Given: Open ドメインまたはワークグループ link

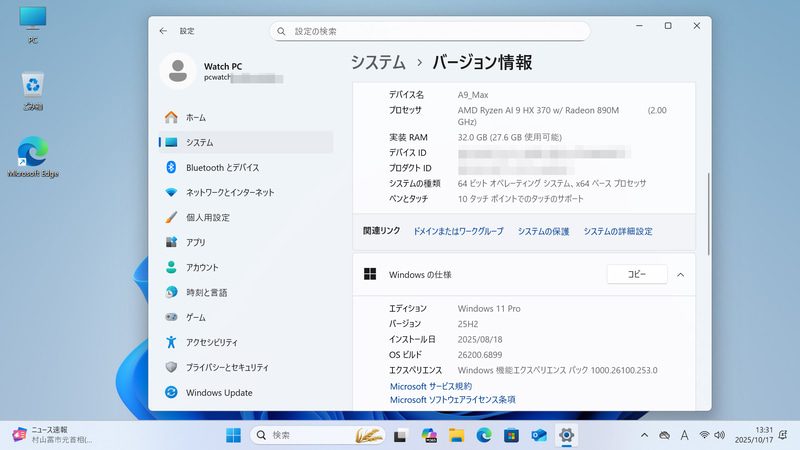Looking at the screenshot, I should (458, 231).
